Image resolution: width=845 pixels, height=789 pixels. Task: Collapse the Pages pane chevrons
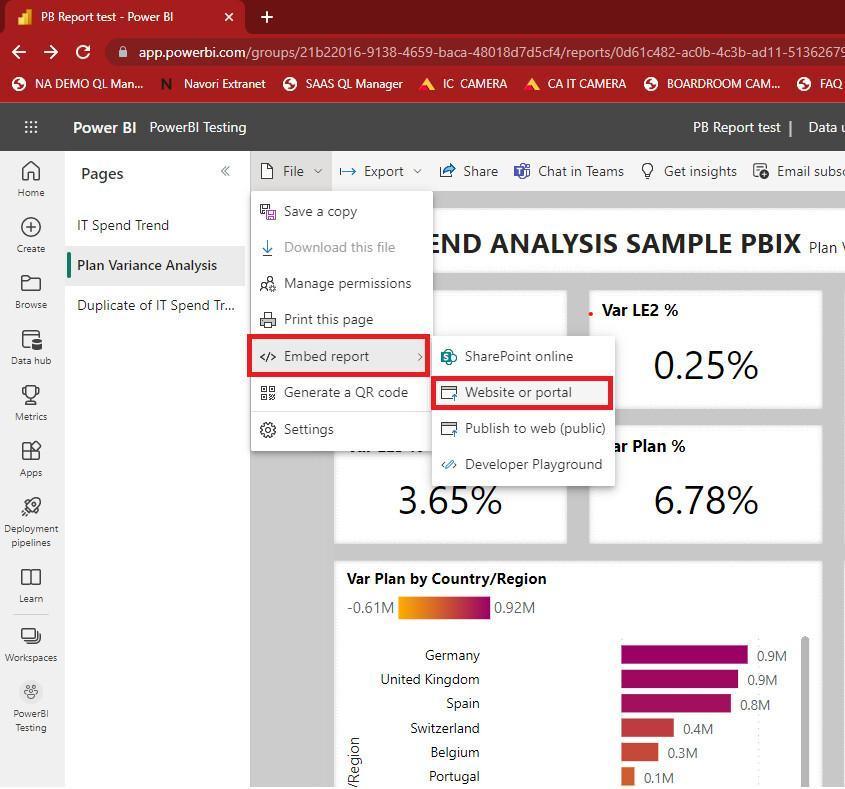pyautogui.click(x=225, y=171)
